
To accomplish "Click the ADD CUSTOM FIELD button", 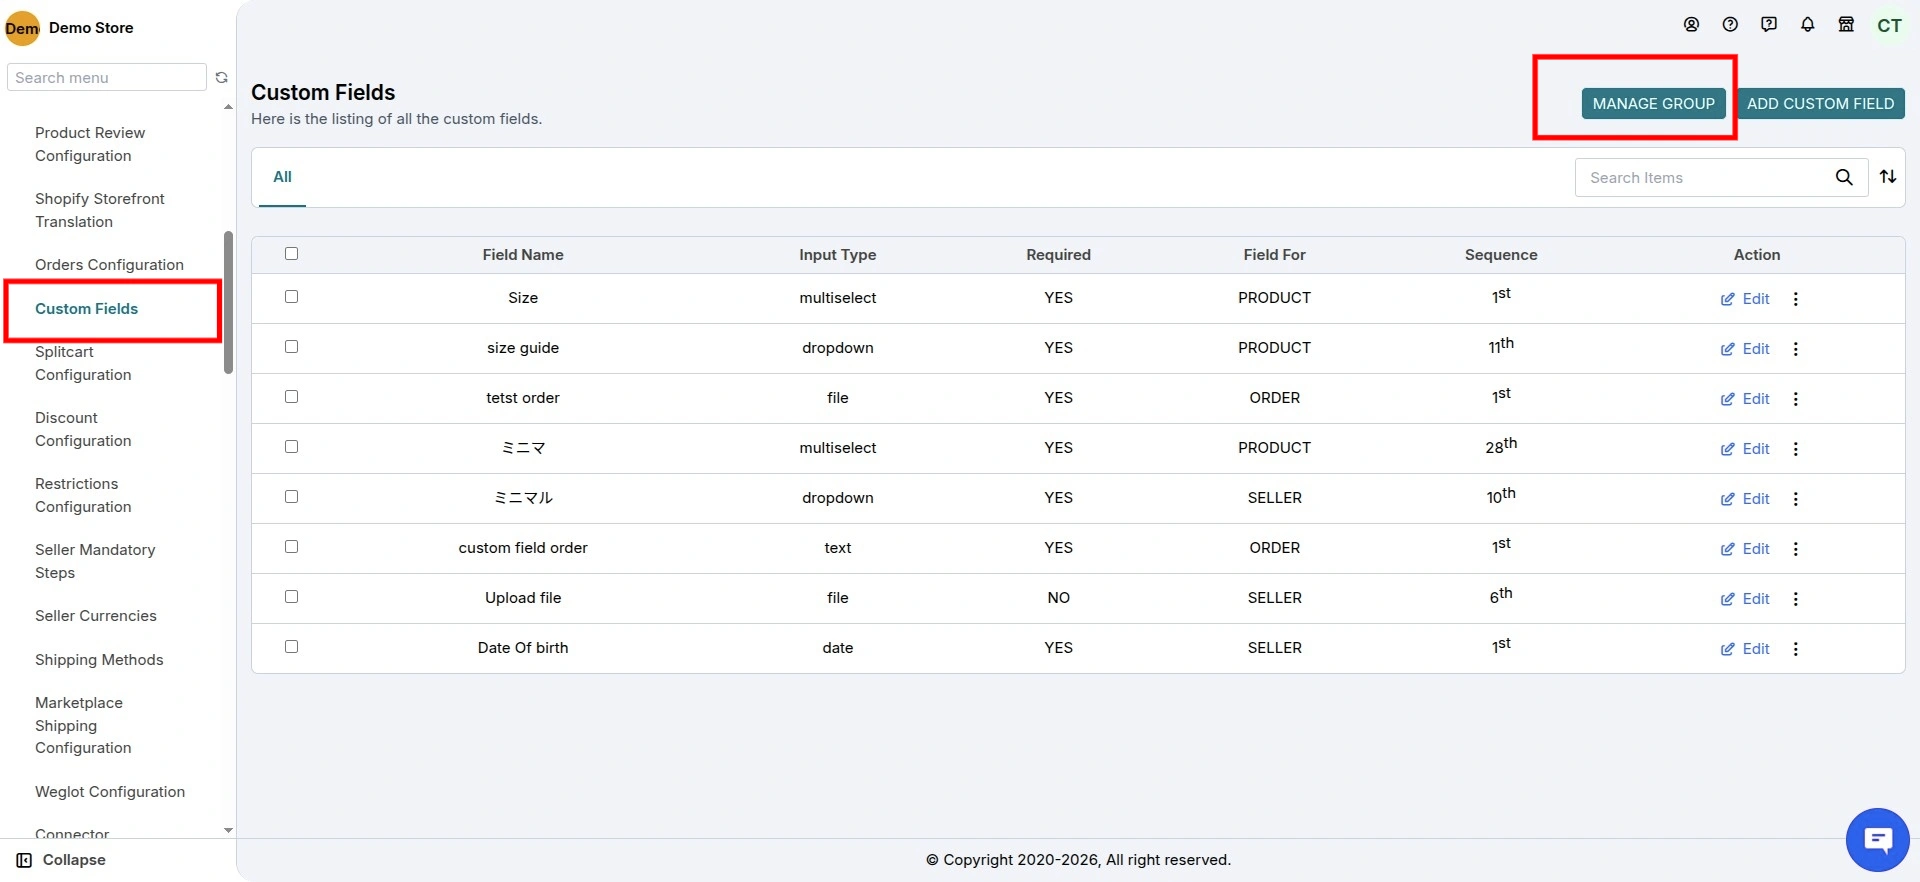I will (1820, 104).
